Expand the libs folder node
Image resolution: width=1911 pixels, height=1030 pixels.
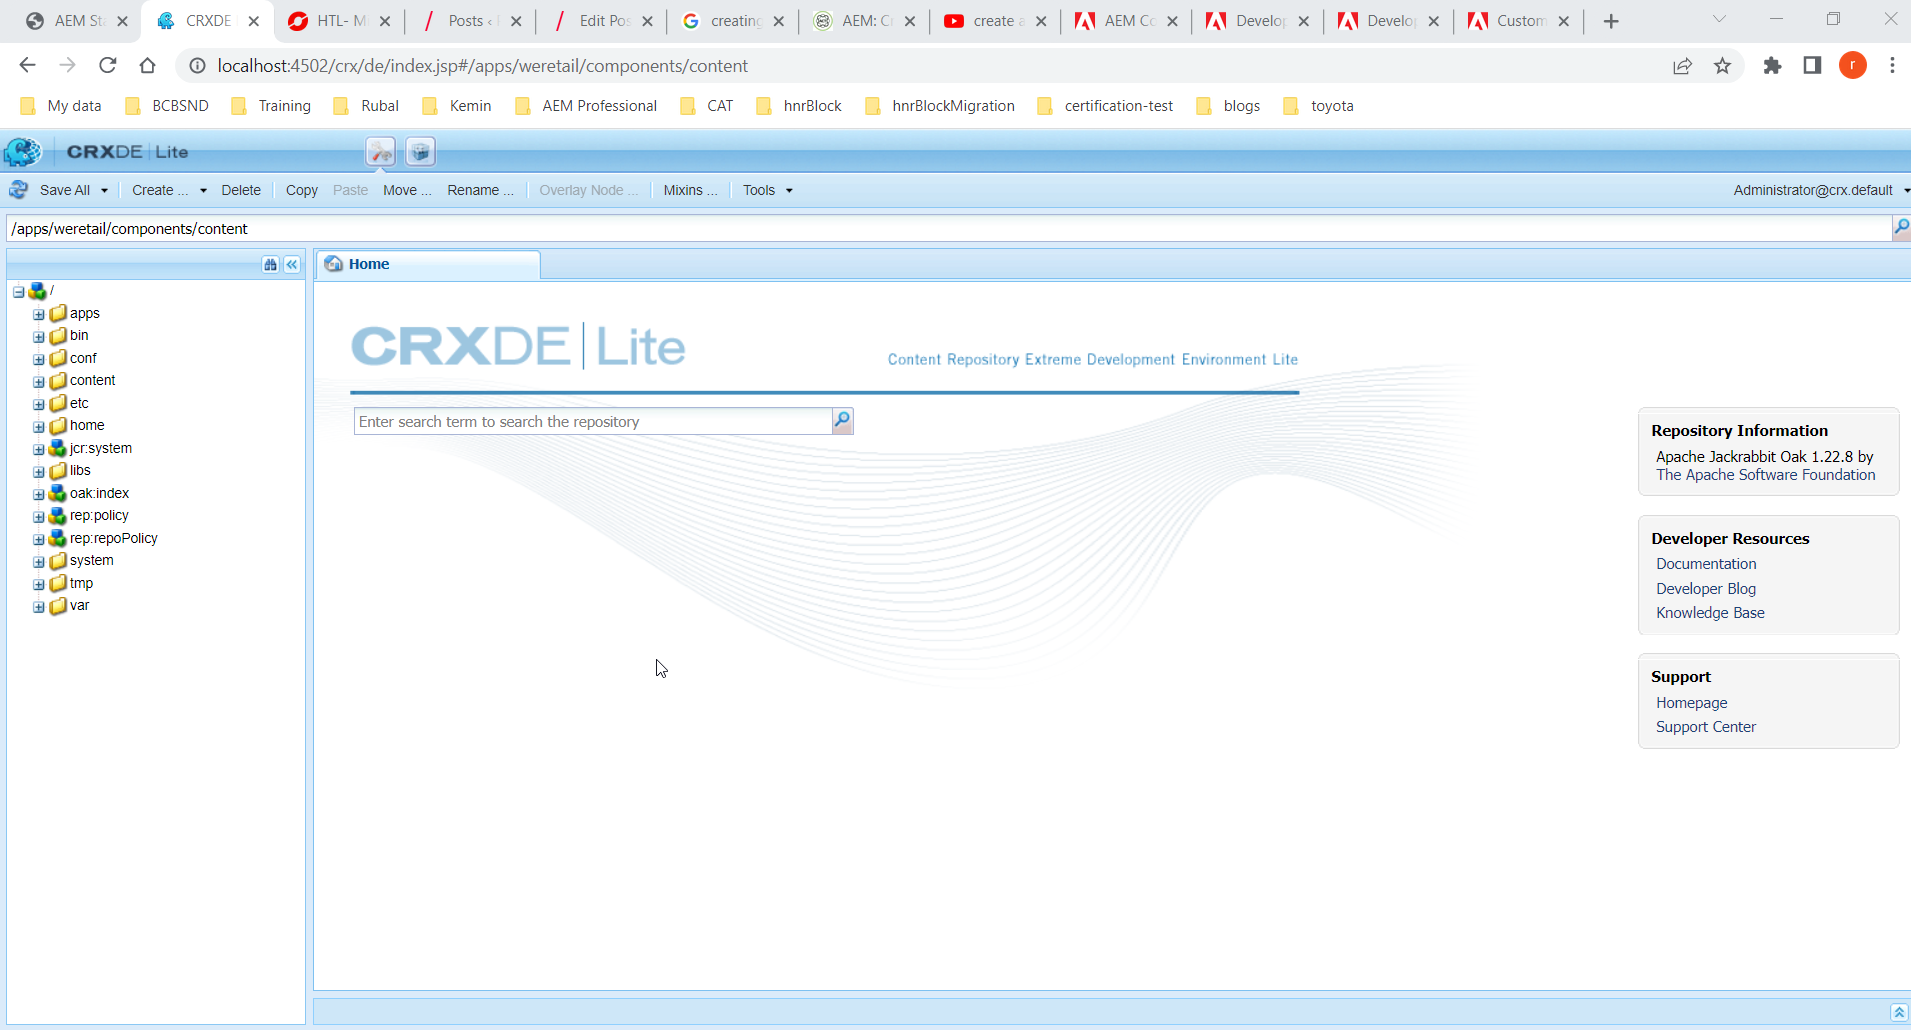39,471
